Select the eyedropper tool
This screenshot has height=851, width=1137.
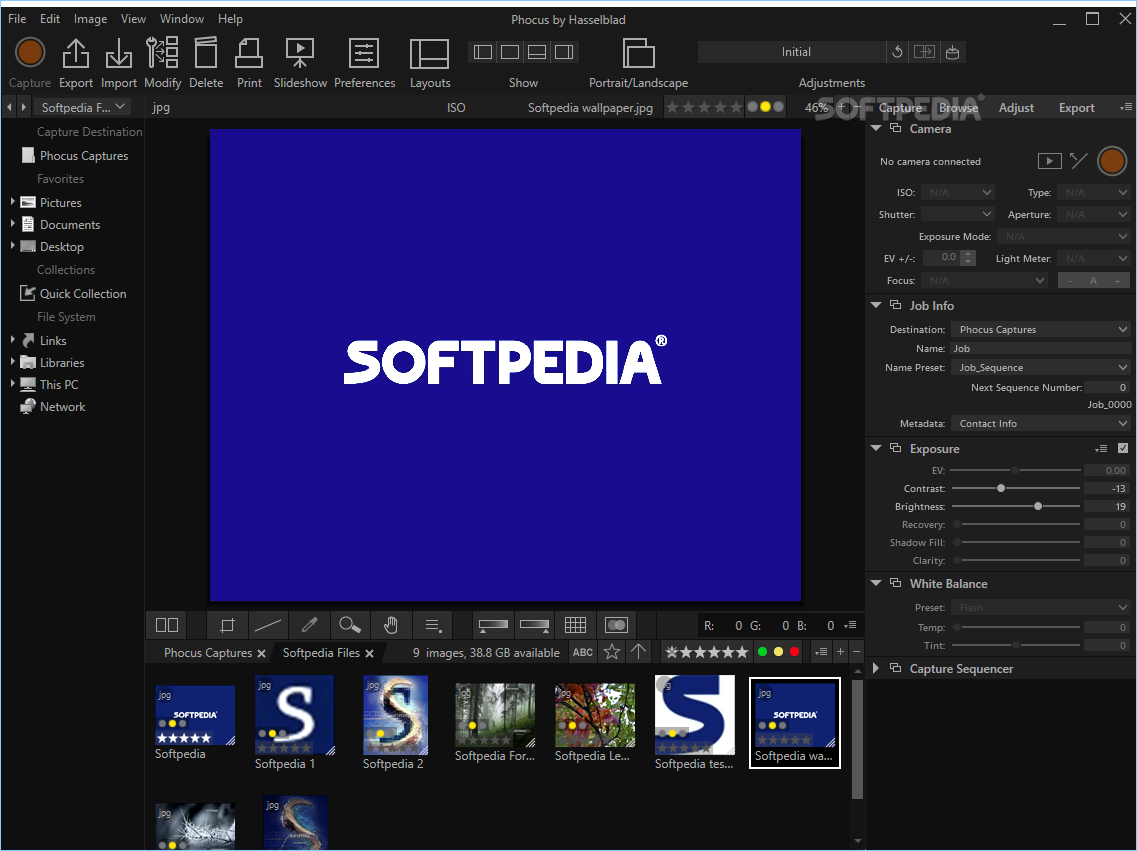tap(309, 625)
